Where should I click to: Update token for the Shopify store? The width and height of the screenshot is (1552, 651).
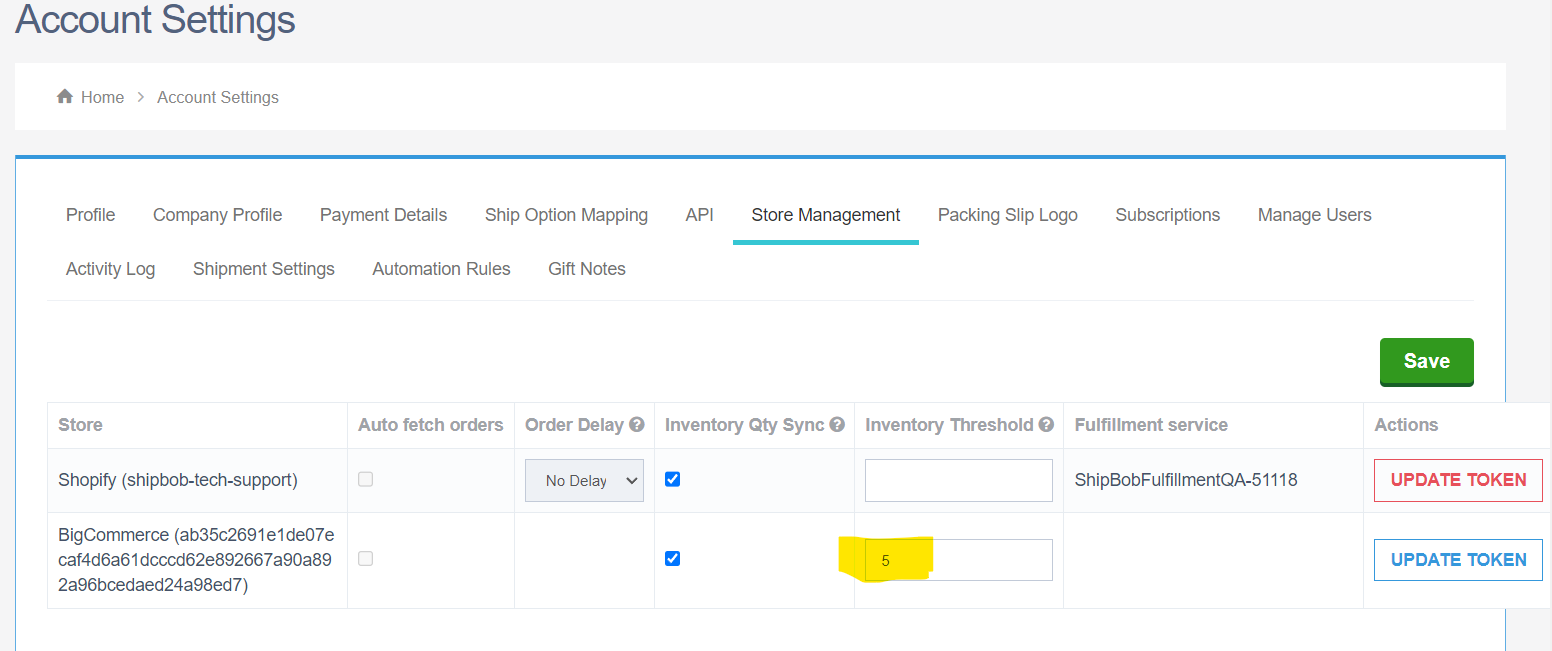(x=1458, y=480)
